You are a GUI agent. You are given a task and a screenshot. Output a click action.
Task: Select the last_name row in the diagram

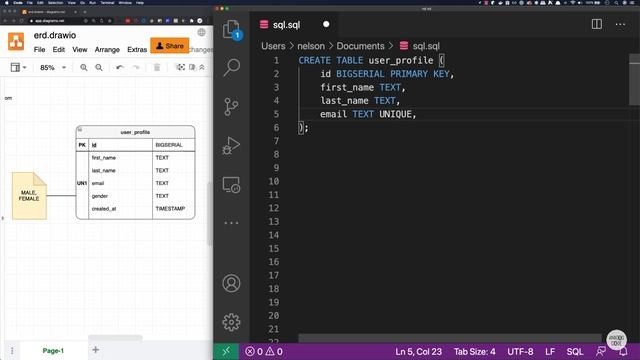click(136, 170)
